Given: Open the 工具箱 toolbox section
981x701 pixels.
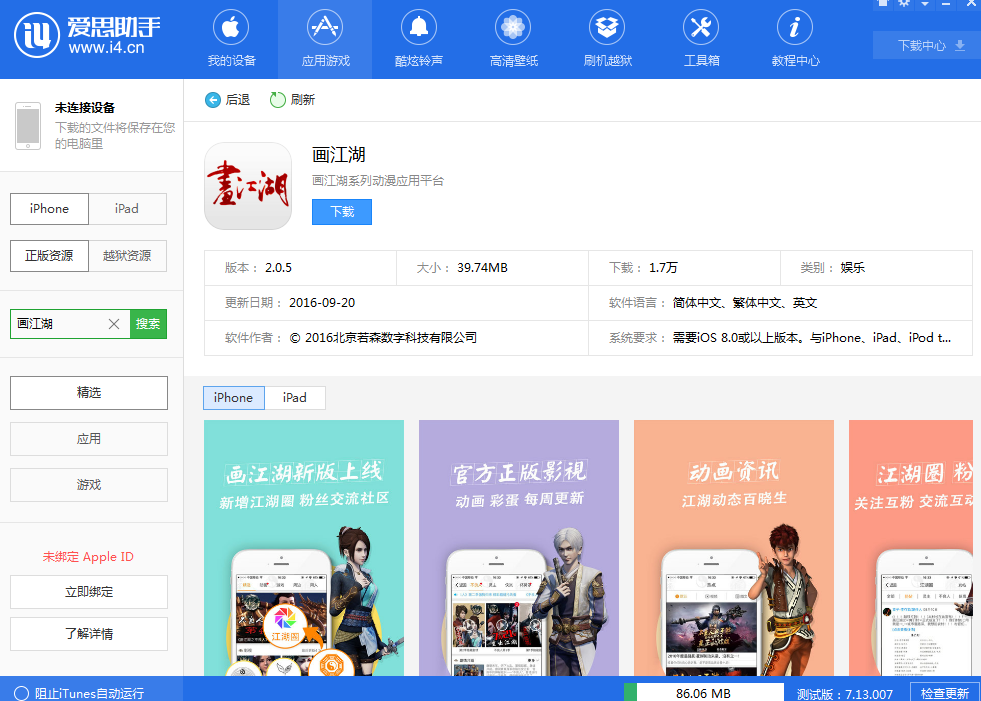Looking at the screenshot, I should pos(701,39).
